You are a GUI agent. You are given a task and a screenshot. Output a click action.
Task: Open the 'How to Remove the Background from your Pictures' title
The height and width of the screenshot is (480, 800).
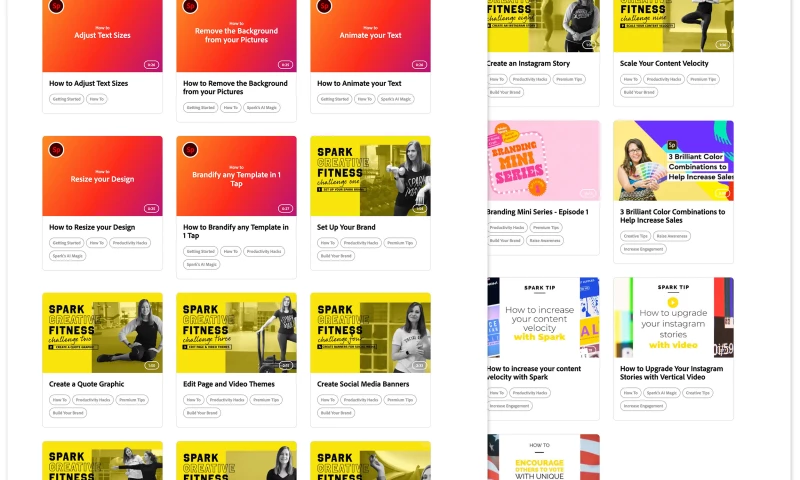pos(235,87)
